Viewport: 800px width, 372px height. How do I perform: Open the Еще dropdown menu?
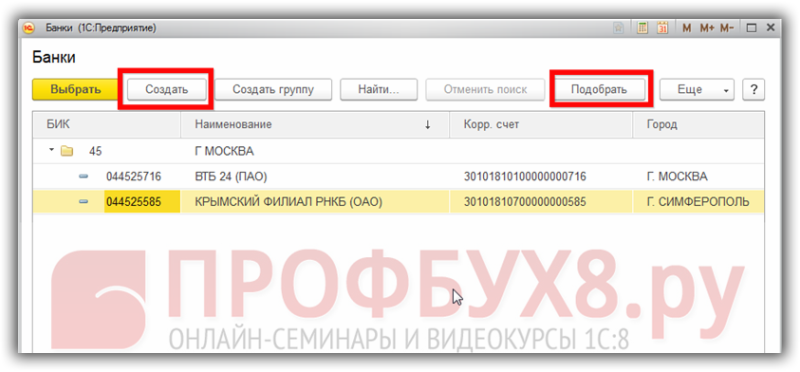click(x=697, y=89)
